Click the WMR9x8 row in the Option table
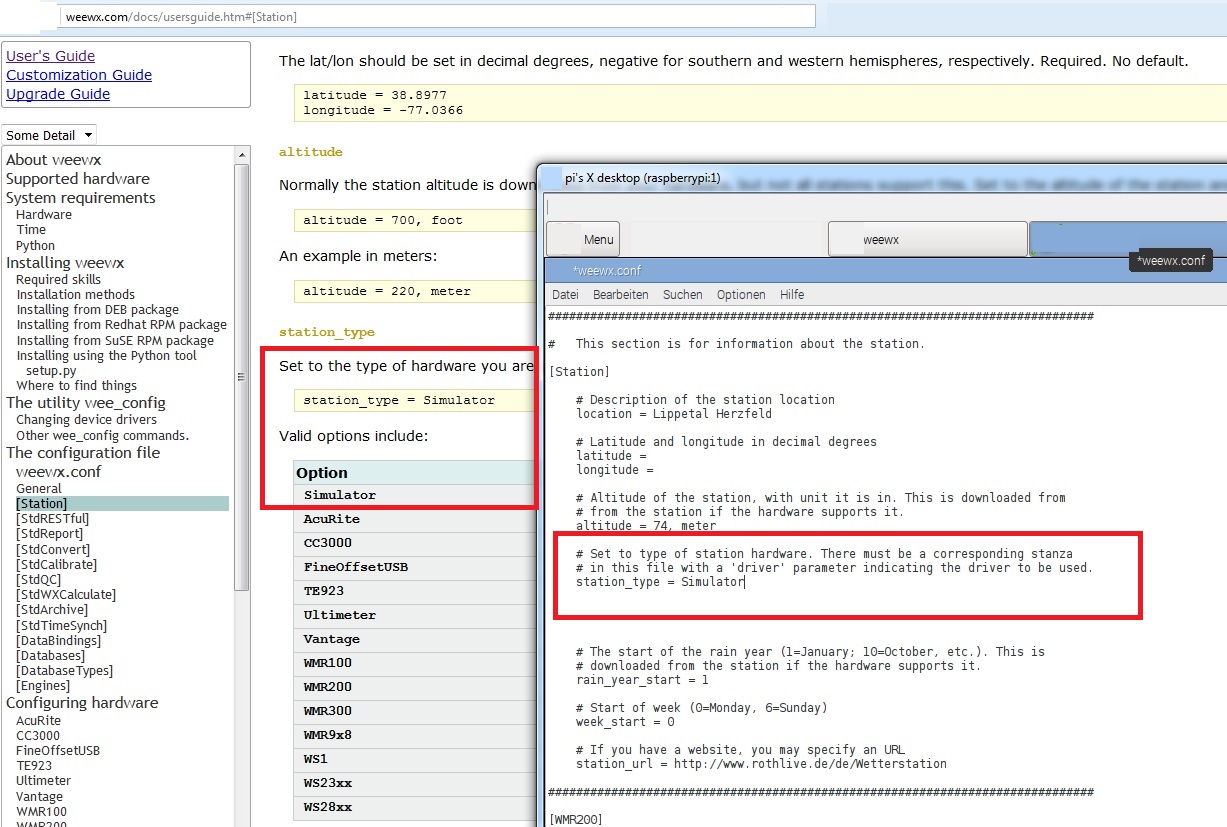 click(x=415, y=735)
